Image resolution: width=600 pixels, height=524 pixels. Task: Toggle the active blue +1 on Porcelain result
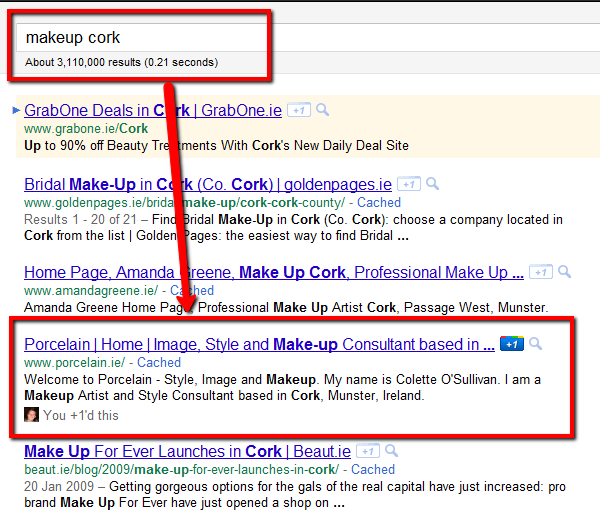click(512, 344)
